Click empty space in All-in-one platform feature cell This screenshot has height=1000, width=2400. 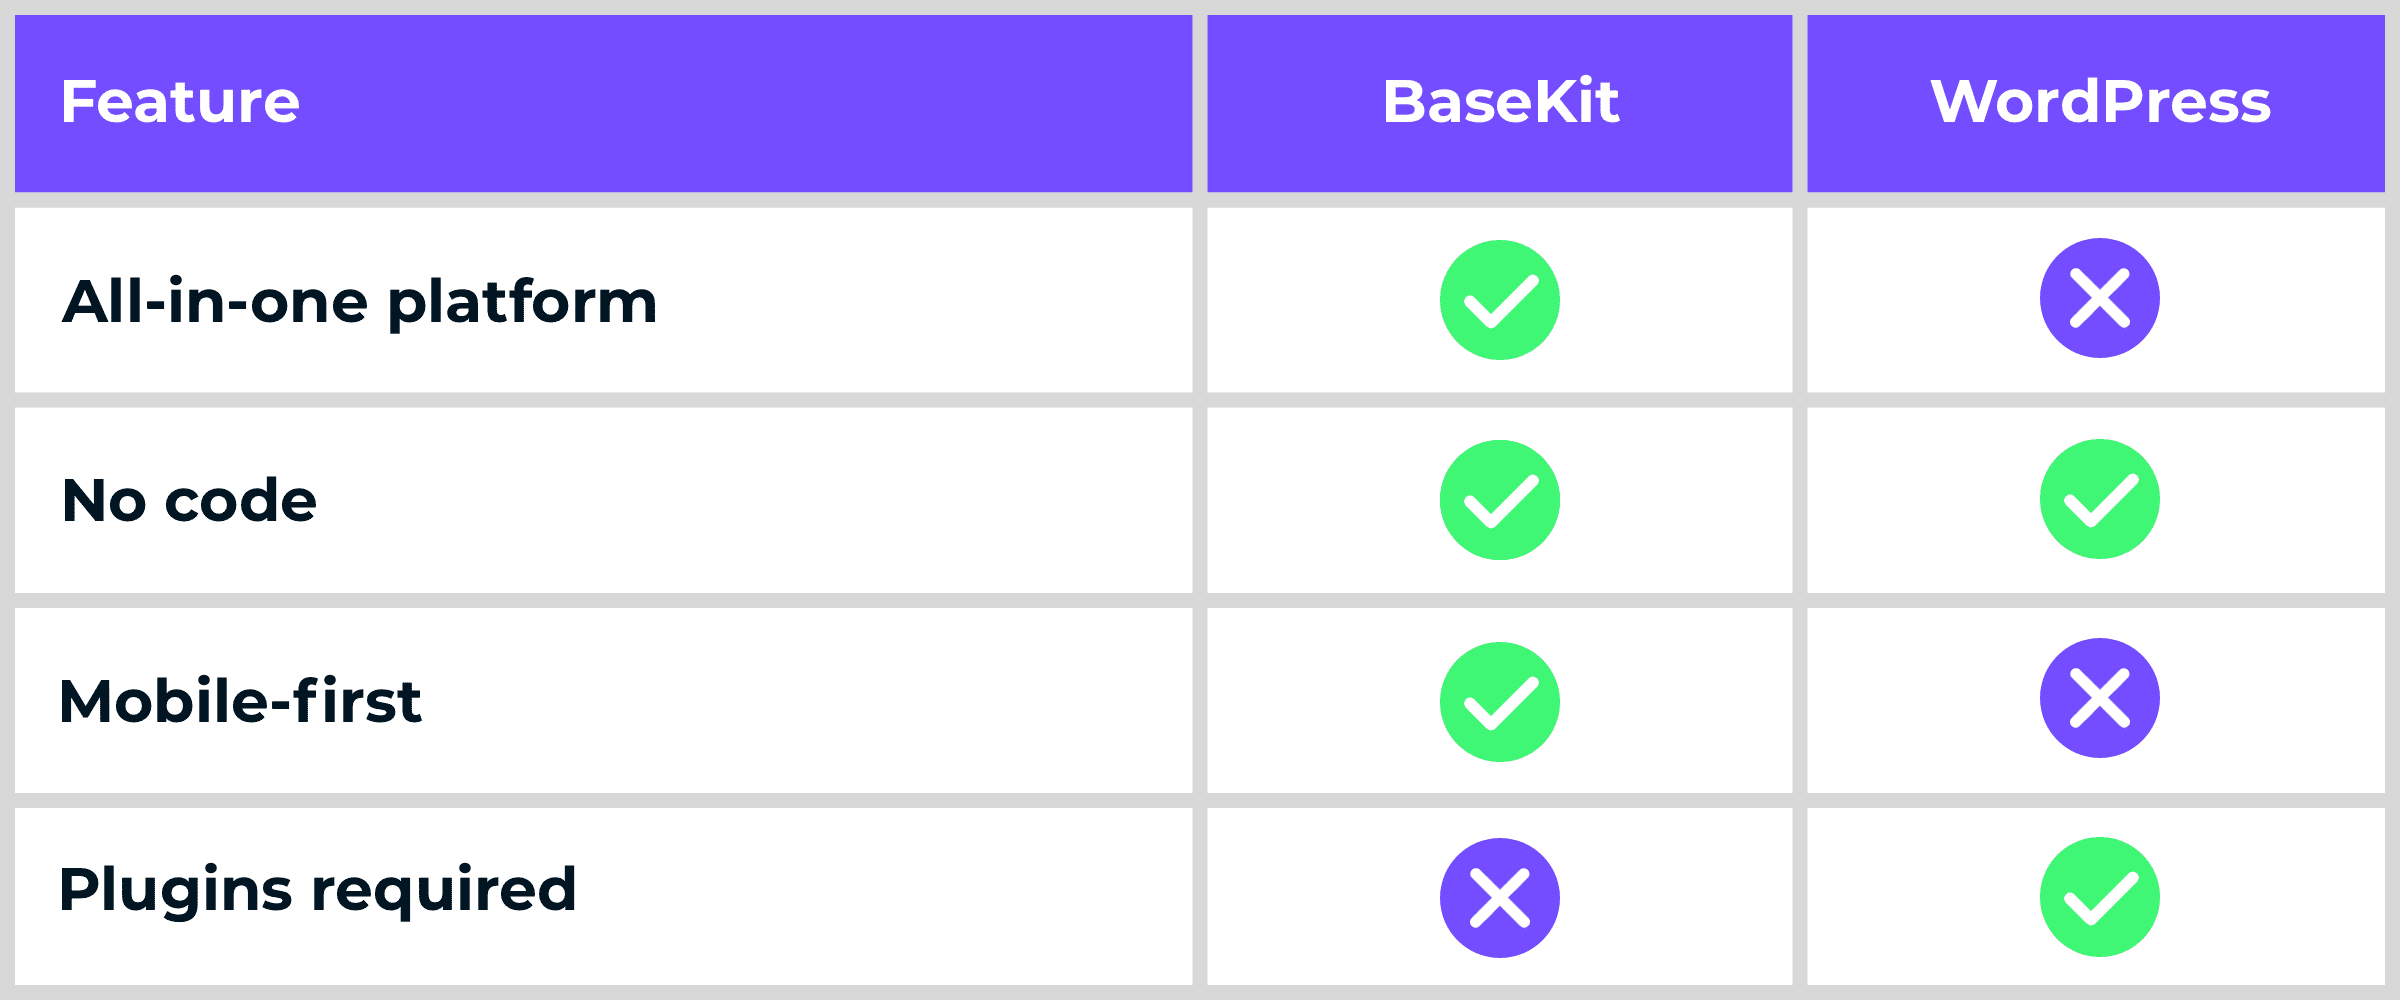tap(920, 300)
